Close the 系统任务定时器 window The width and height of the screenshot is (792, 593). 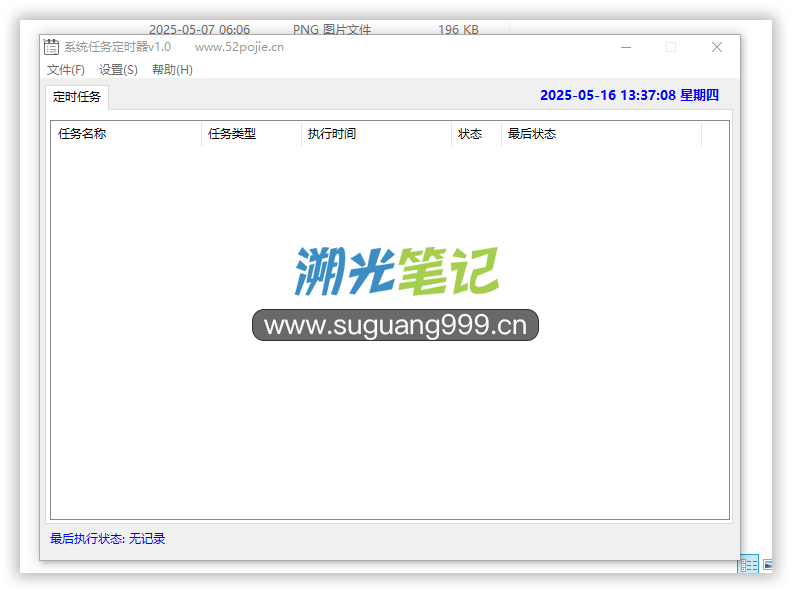(717, 47)
